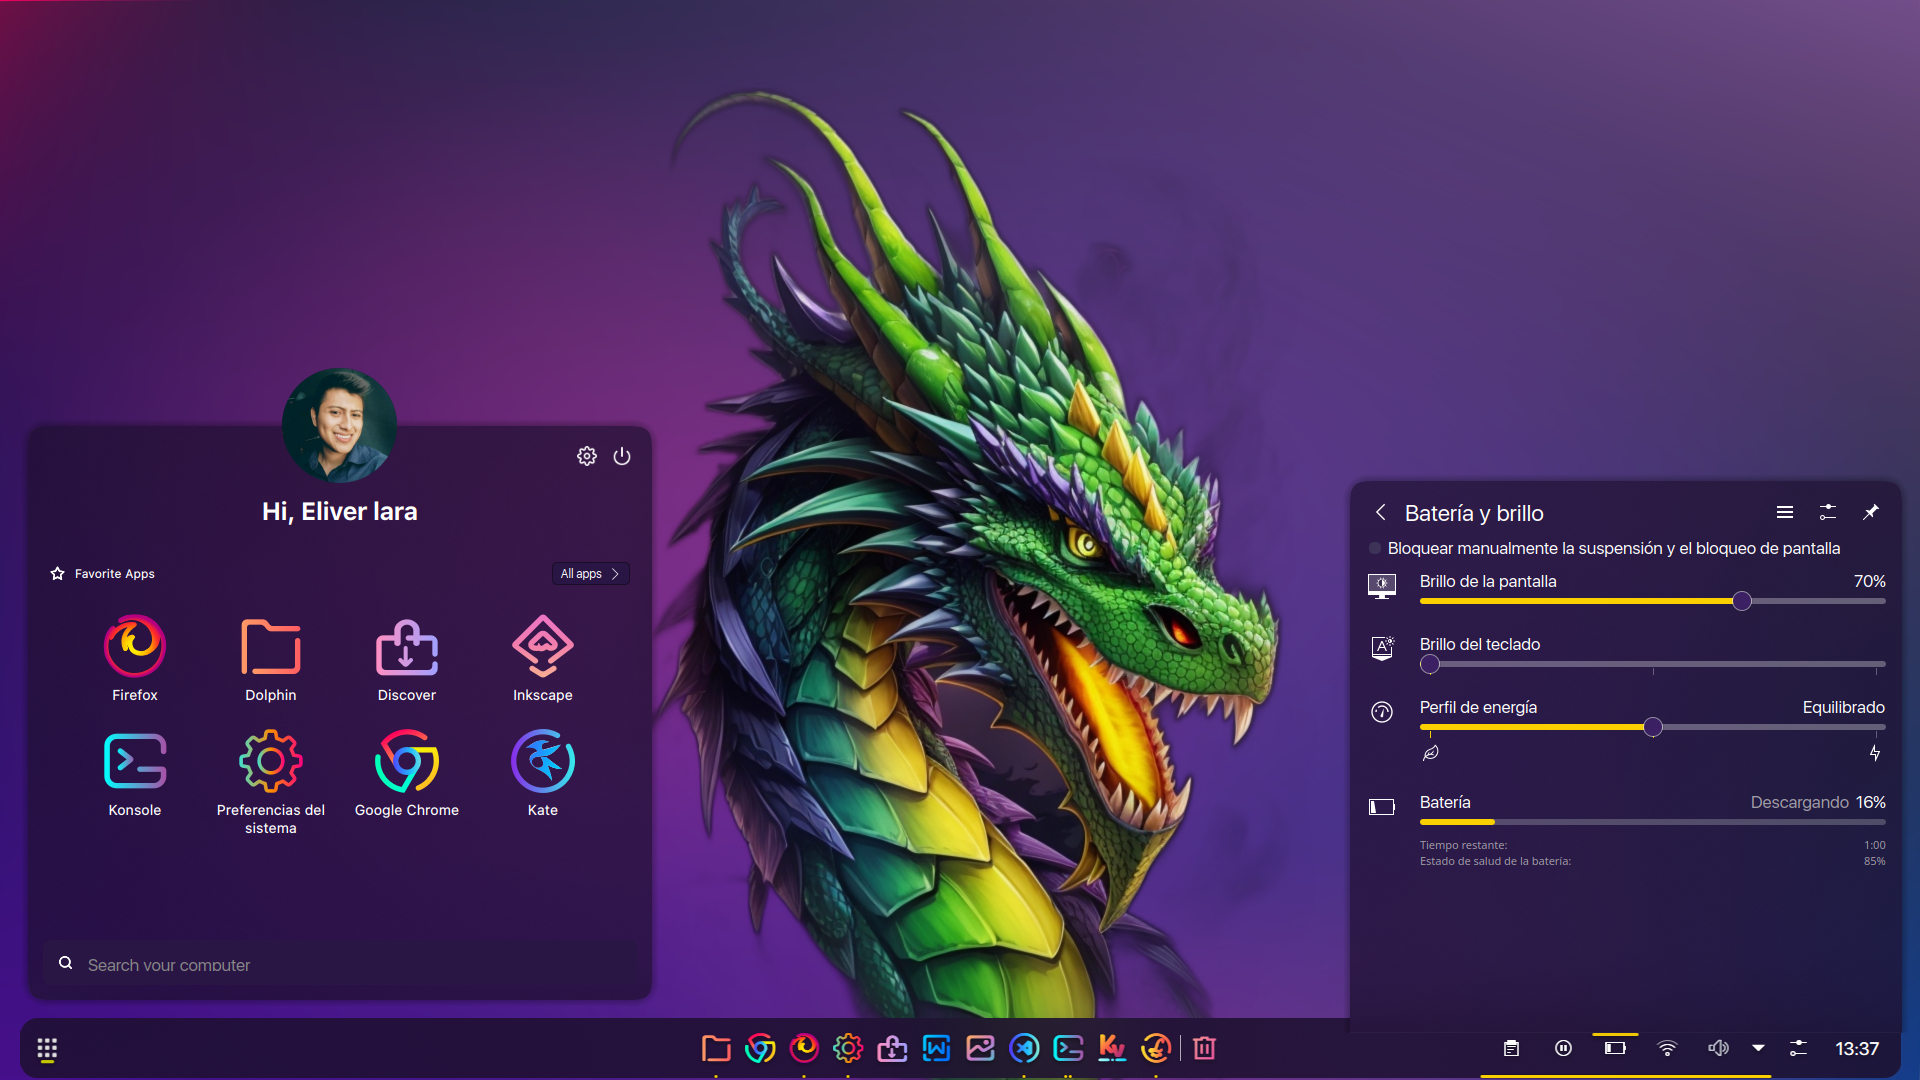Viewport: 1920px width, 1080px height.
Task: Launch Inkscape from Favorite Apps
Action: (543, 658)
